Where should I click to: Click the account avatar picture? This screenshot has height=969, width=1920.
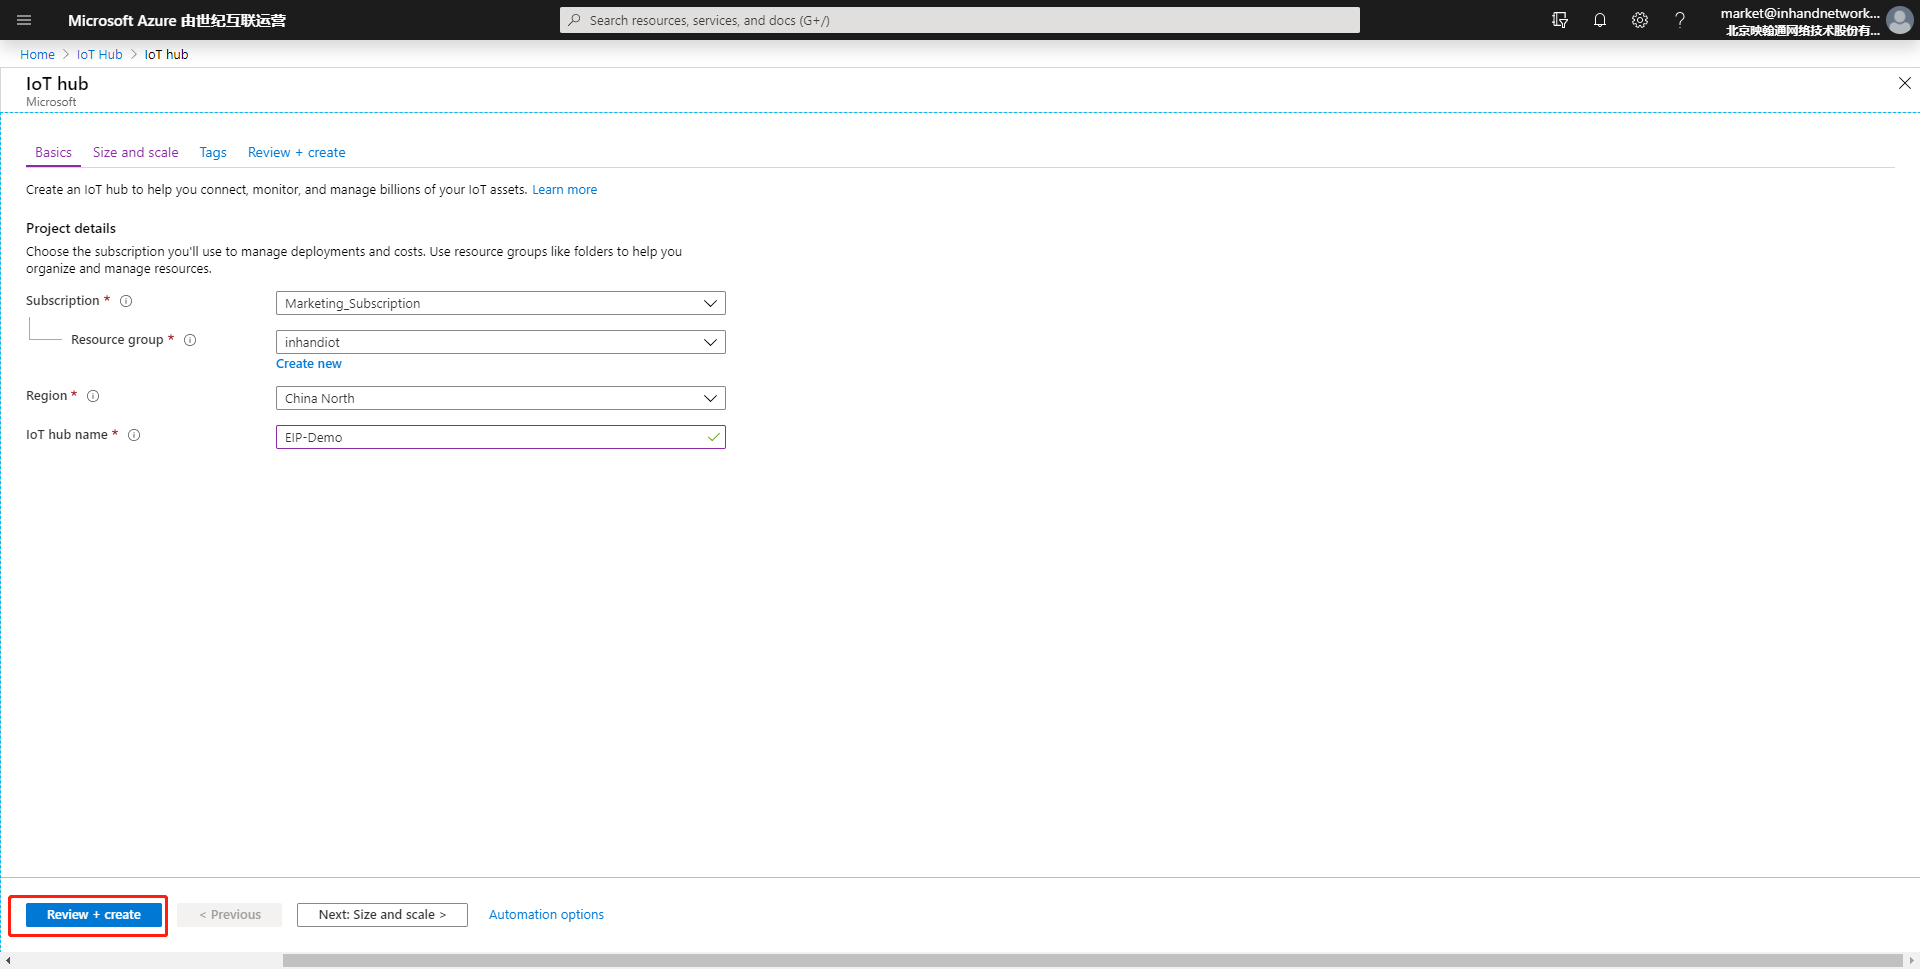[1899, 20]
